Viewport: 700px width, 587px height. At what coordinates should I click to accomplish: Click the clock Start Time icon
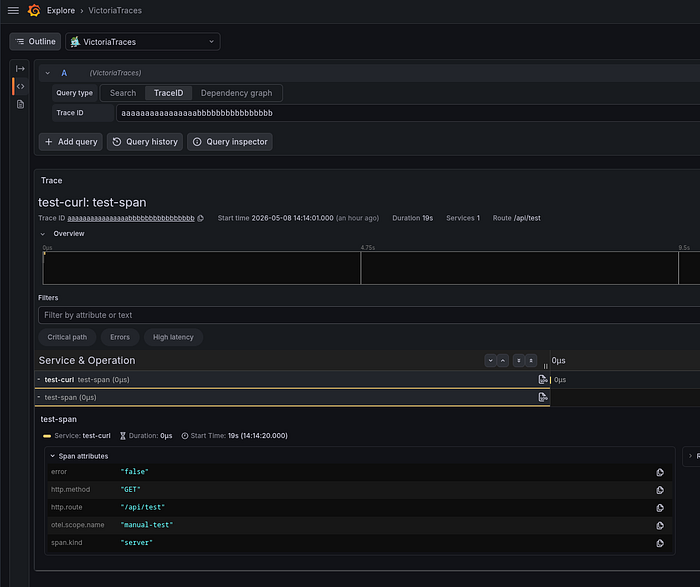point(185,436)
